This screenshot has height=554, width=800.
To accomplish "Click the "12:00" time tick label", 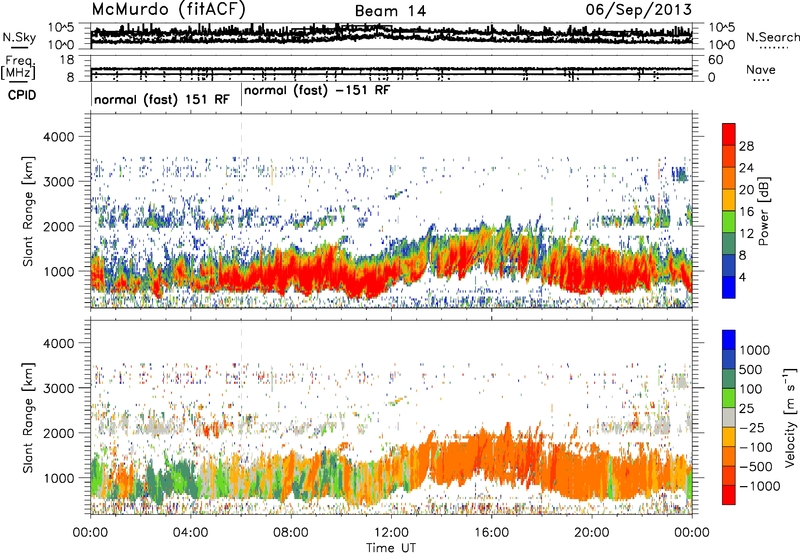I will click(391, 533).
